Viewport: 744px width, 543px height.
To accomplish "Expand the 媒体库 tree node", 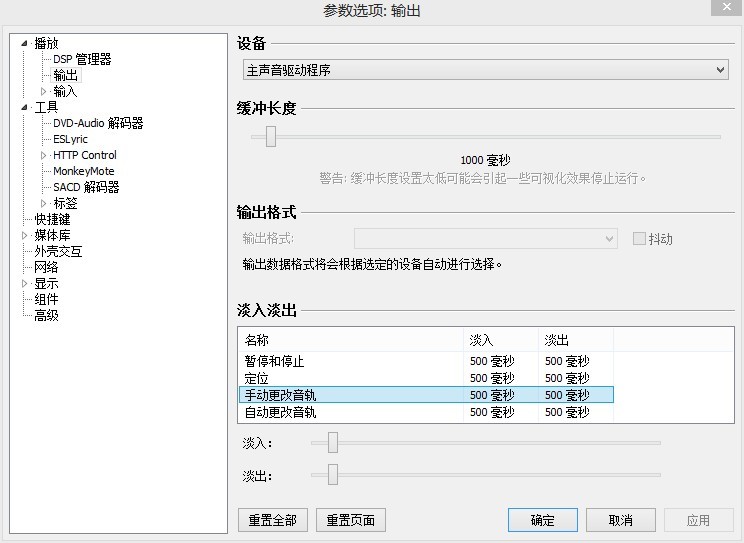I will (24, 235).
